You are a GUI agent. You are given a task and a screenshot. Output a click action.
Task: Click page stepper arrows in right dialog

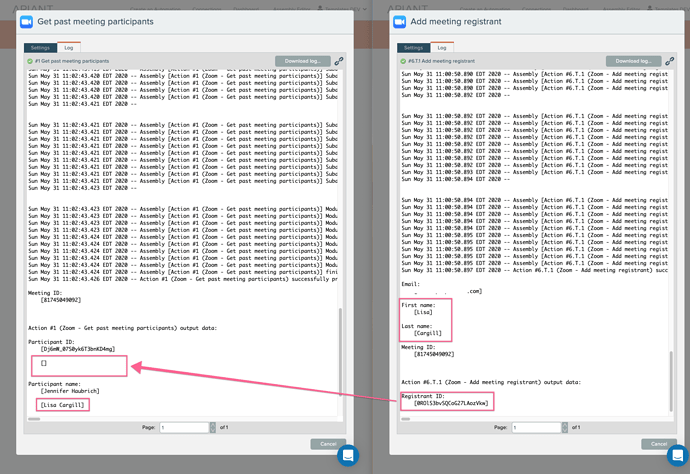pyautogui.click(x=565, y=427)
